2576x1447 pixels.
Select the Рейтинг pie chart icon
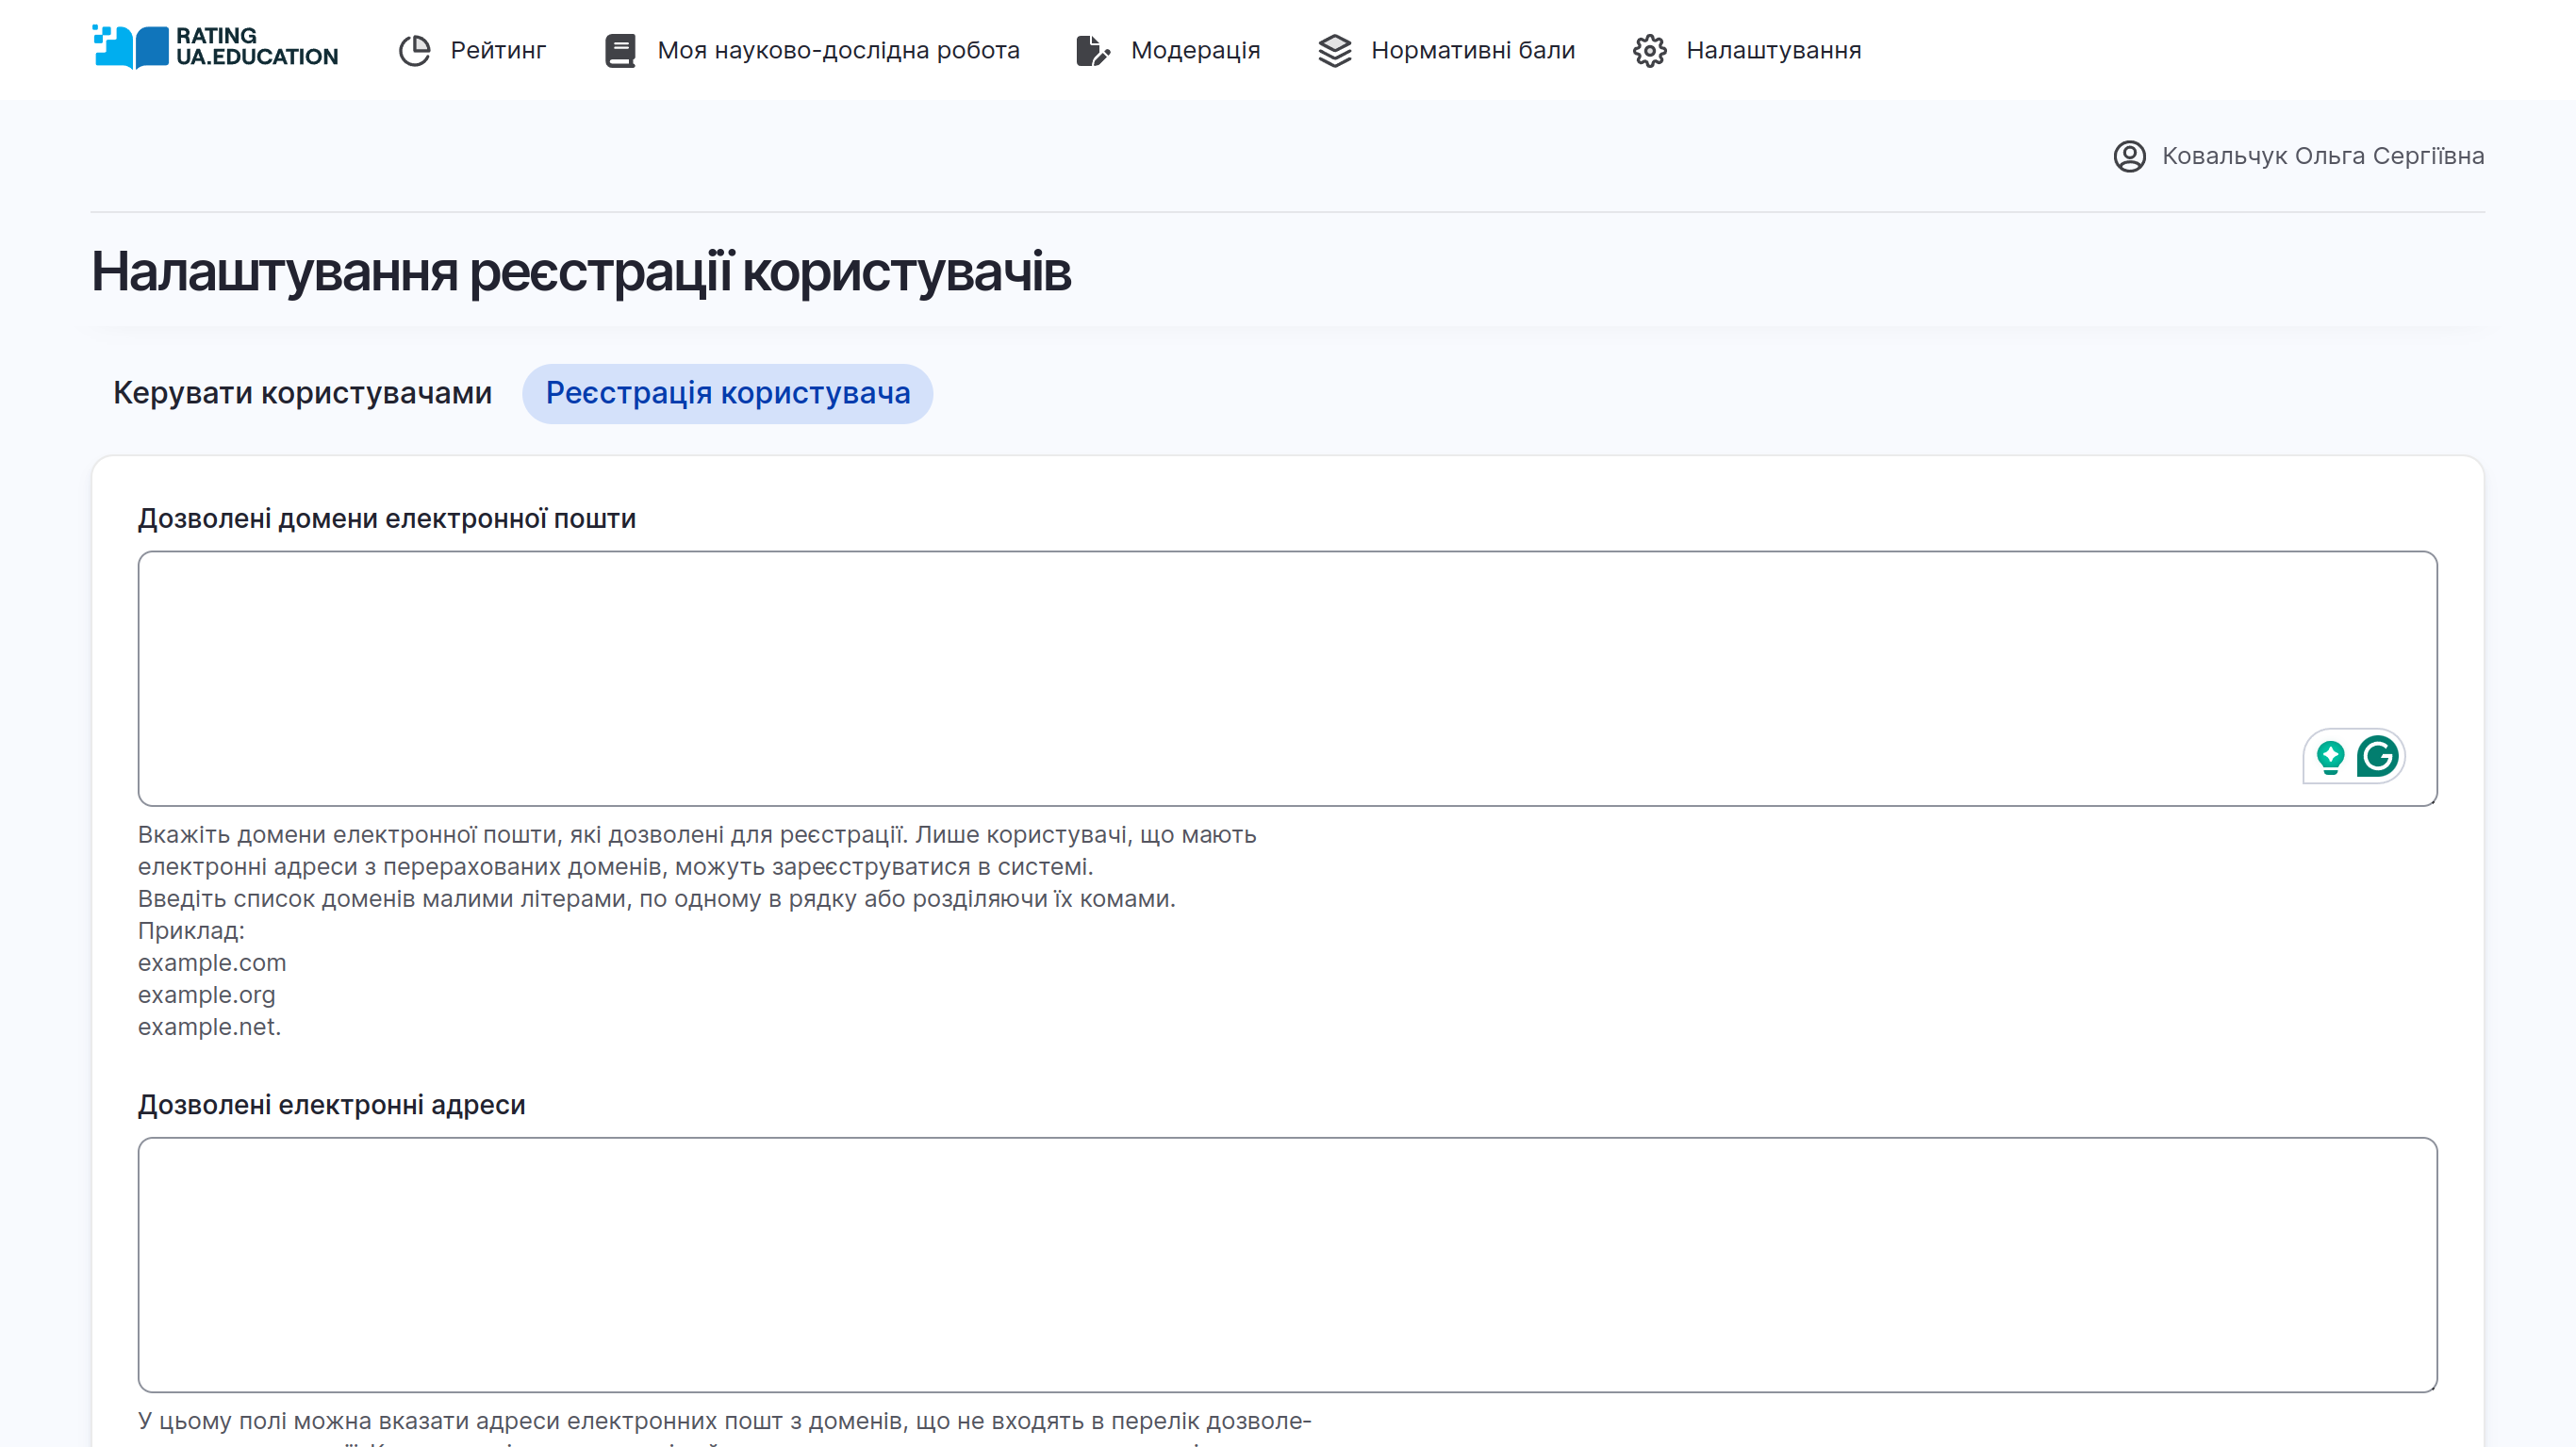pyautogui.click(x=414, y=49)
